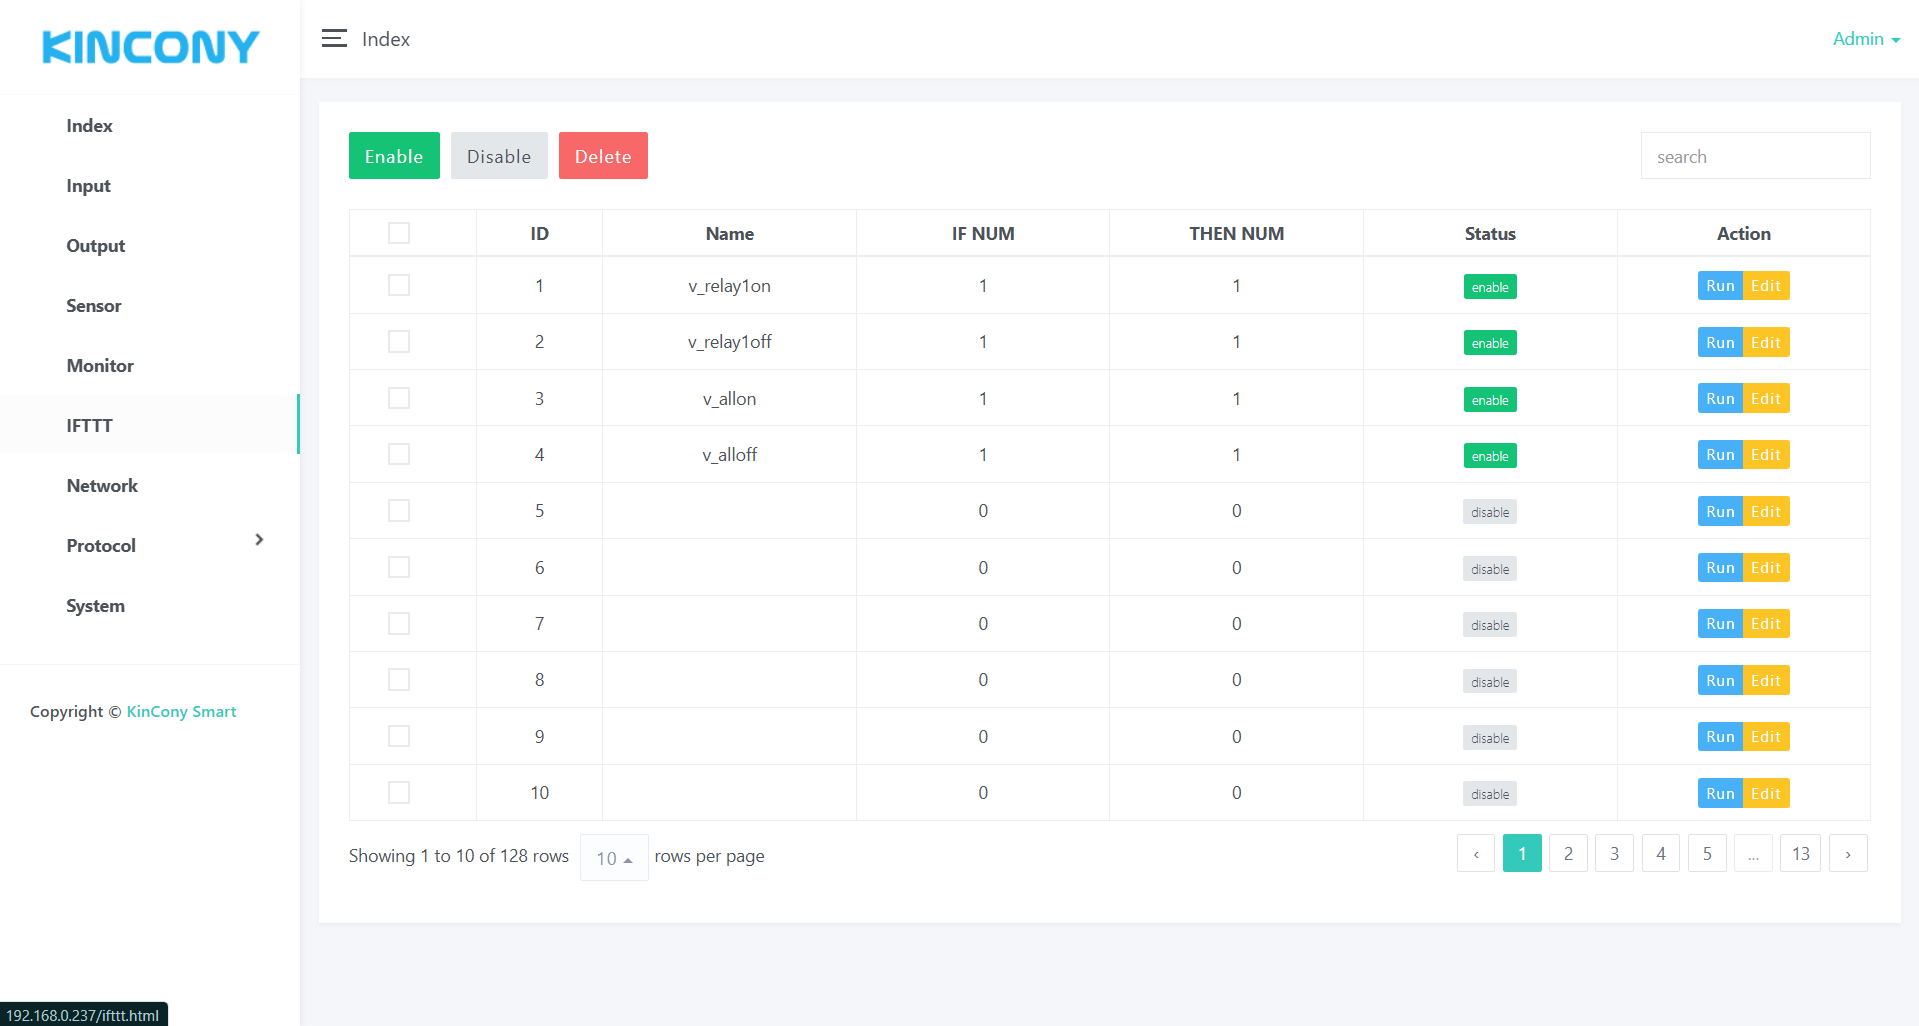Tick the checkbox for rule ID 10
1919x1026 pixels.
[x=399, y=793]
